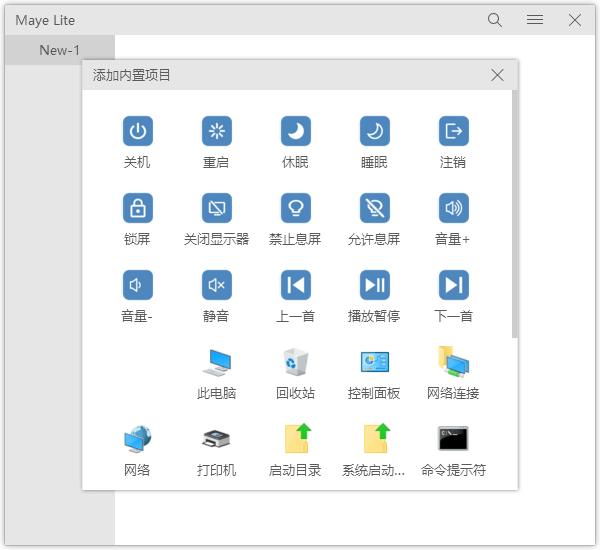Mute audio with the 静音 icon

(216, 285)
